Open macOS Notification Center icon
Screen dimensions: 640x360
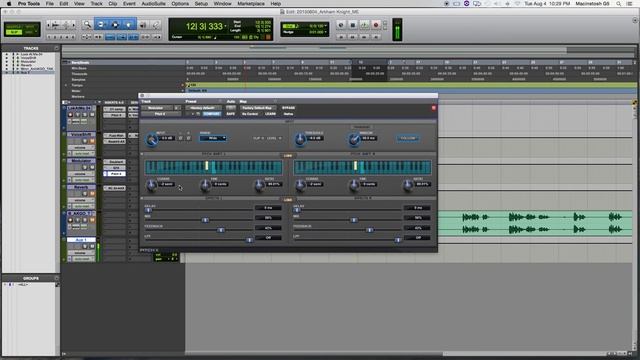click(630, 4)
